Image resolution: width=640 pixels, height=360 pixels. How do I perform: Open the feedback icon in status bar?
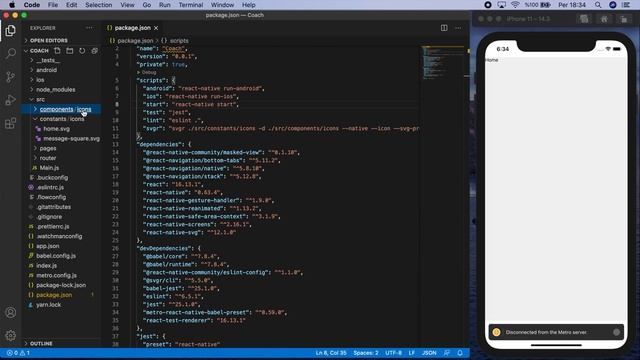[x=447, y=353]
